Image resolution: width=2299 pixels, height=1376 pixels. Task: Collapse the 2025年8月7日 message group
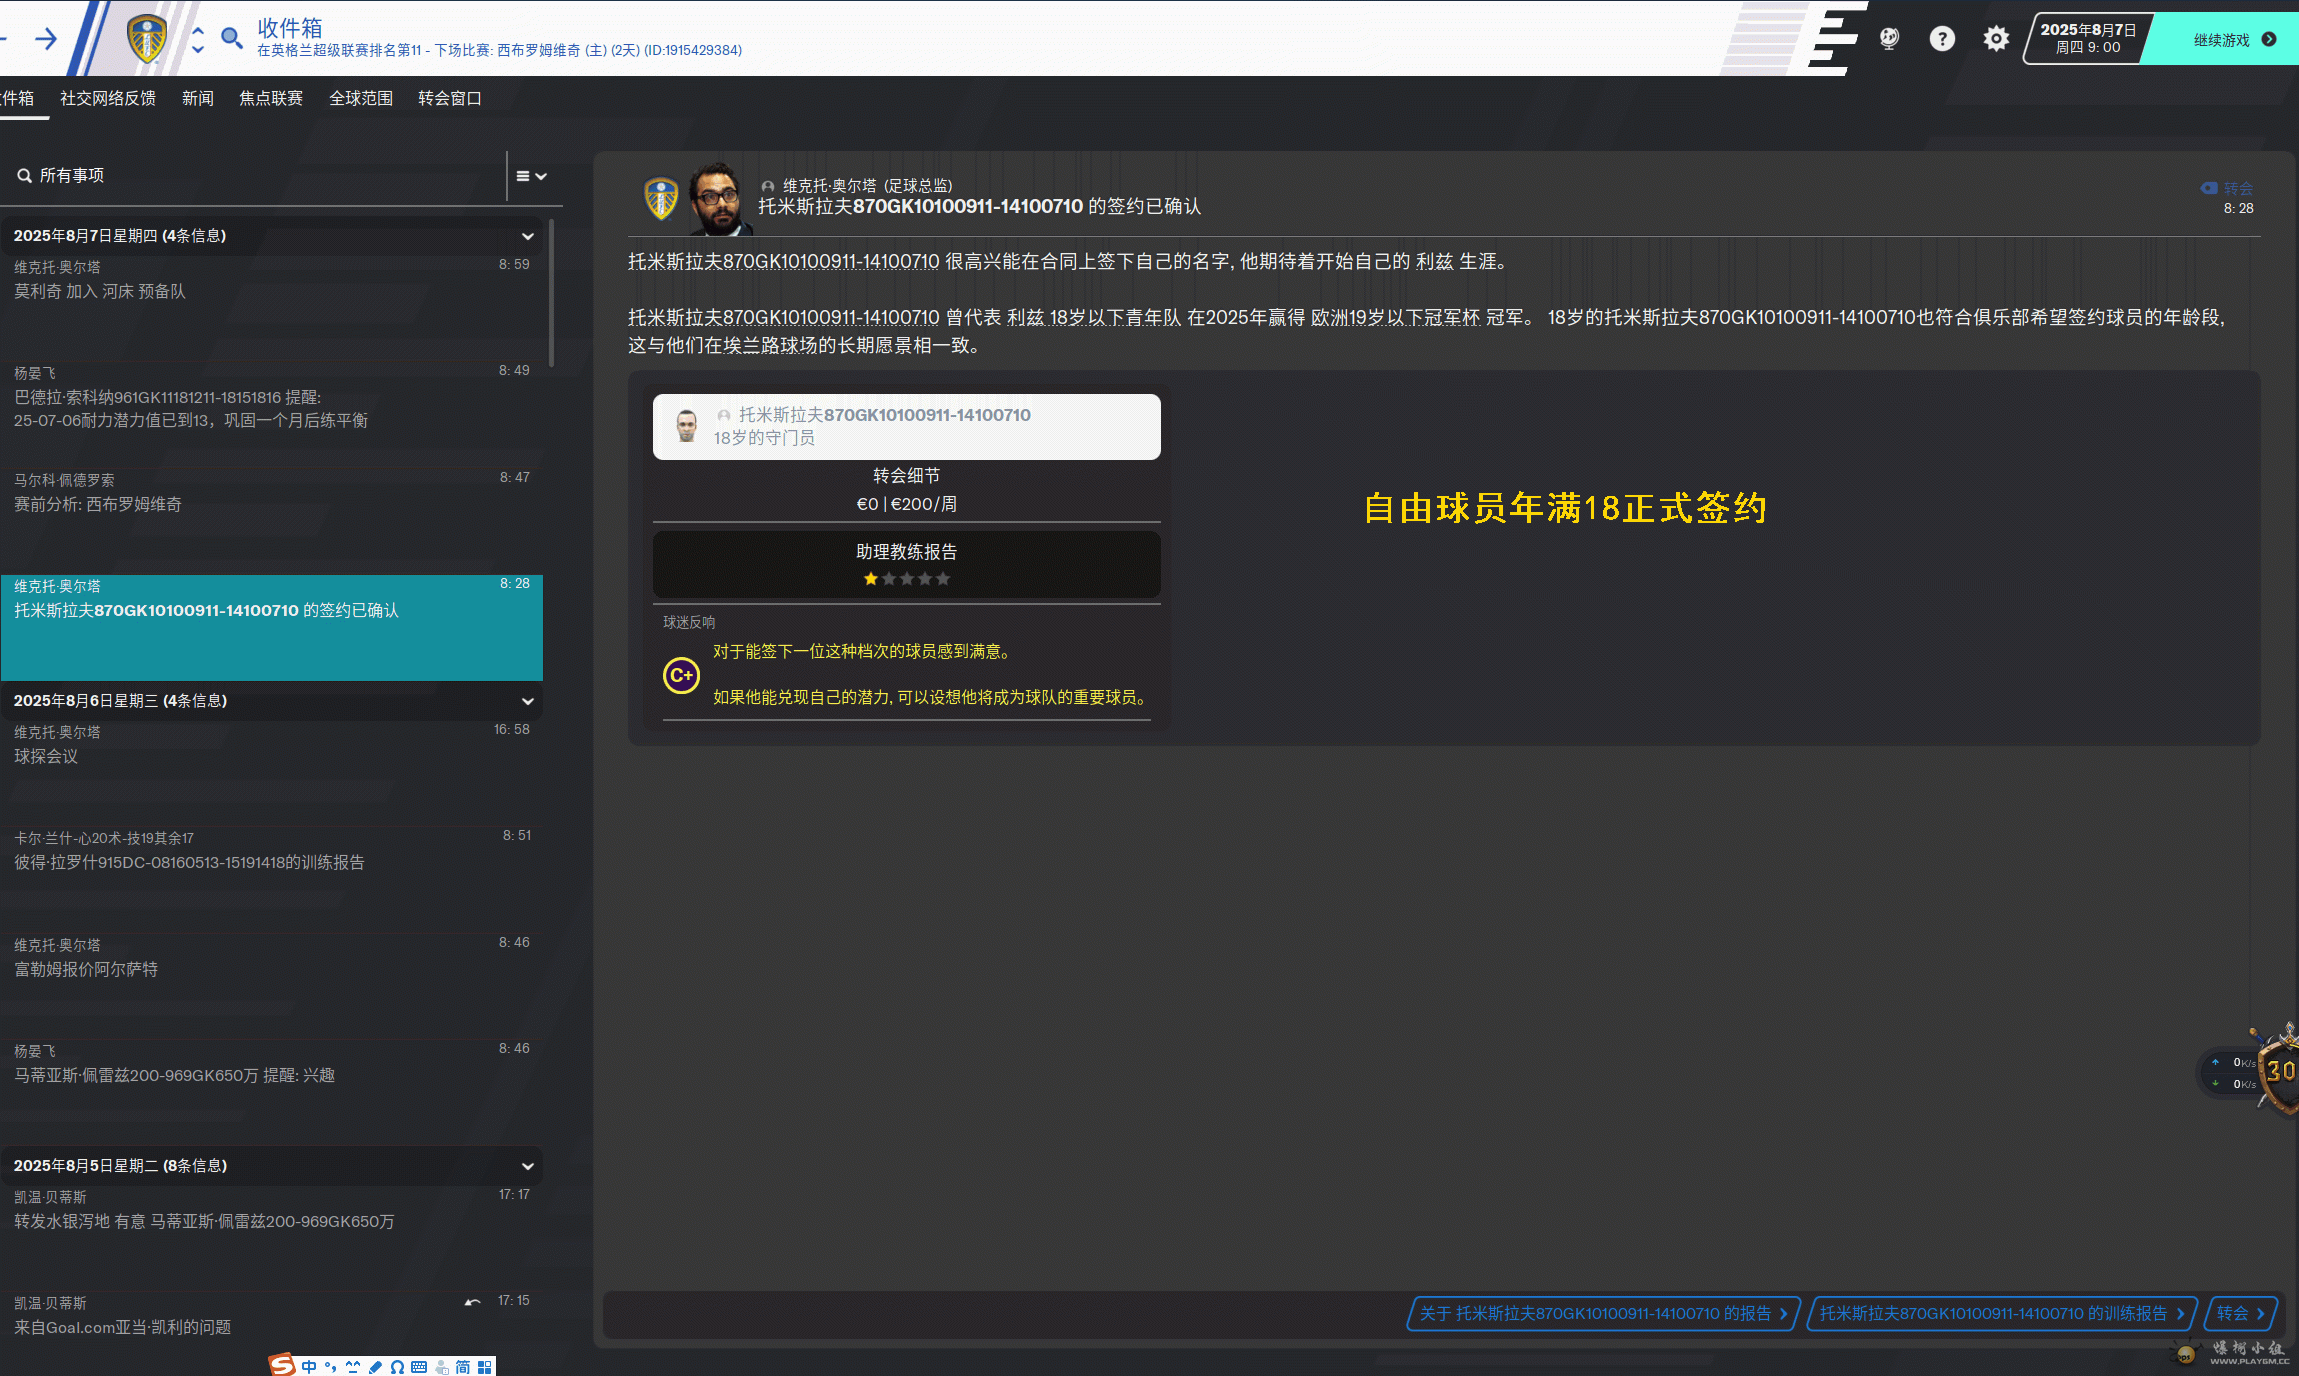pyautogui.click(x=527, y=236)
